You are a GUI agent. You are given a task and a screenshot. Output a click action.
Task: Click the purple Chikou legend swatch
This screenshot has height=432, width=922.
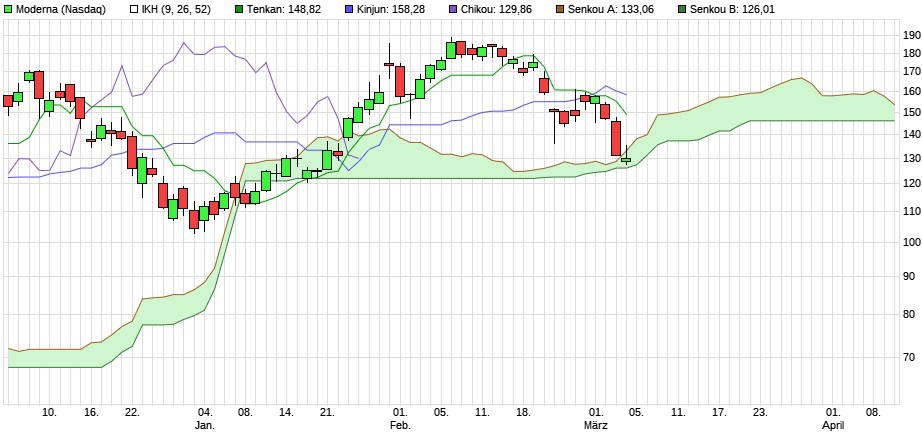pyautogui.click(x=453, y=9)
